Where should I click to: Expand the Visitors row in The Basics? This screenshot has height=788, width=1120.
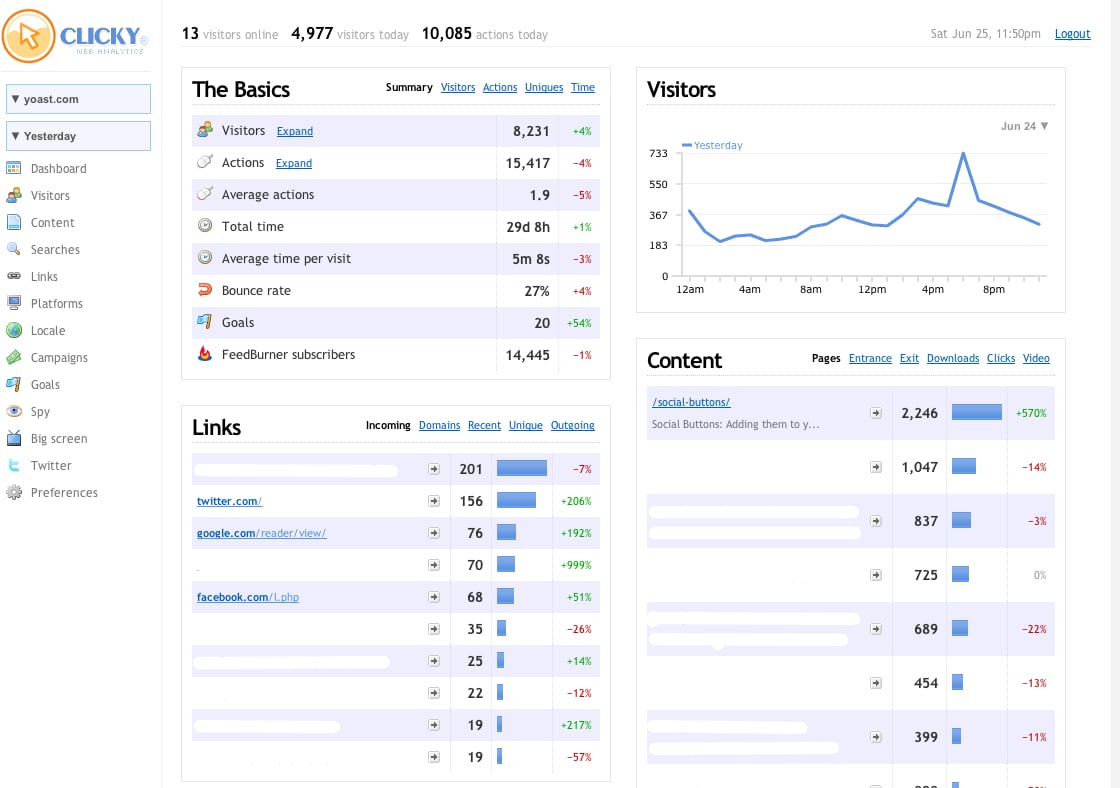[295, 131]
